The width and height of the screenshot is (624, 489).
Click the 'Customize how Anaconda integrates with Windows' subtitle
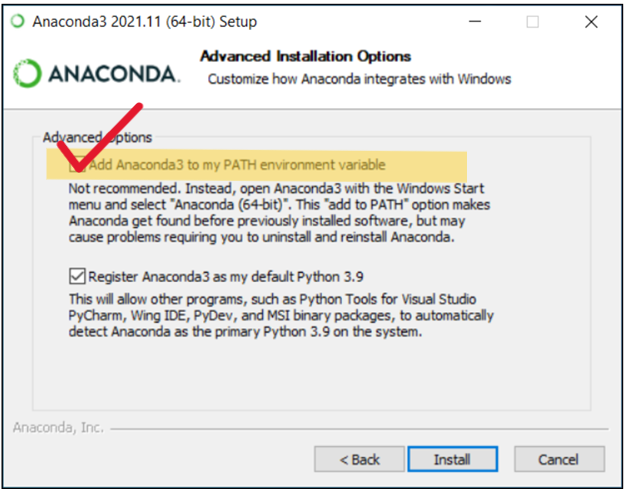359,79
